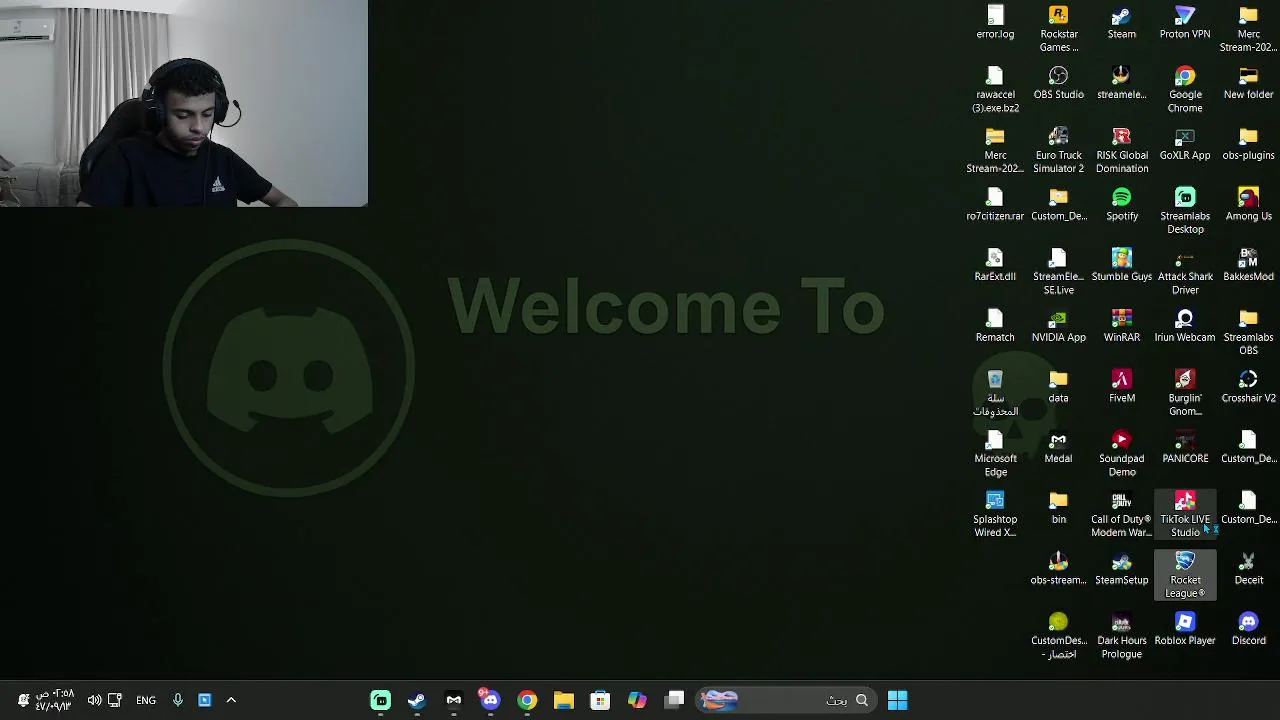Expand the hidden tray icons chevron
Image resolution: width=1280 pixels, height=720 pixels.
coord(231,700)
